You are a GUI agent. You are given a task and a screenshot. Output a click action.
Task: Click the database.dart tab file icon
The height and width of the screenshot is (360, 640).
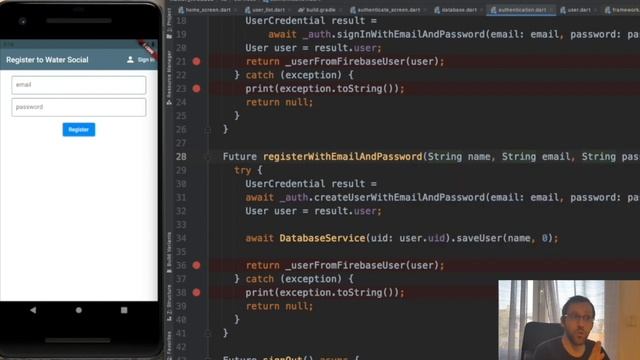(x=437, y=10)
